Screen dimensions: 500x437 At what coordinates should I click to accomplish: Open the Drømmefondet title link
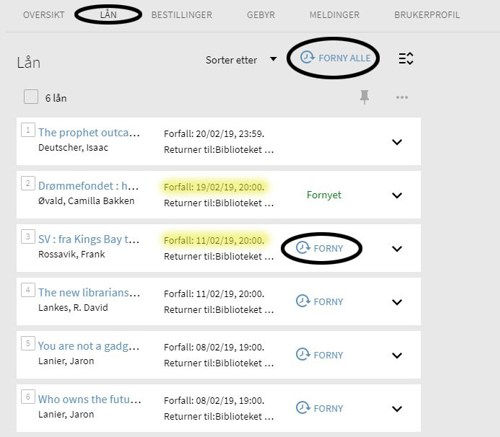[88, 186]
